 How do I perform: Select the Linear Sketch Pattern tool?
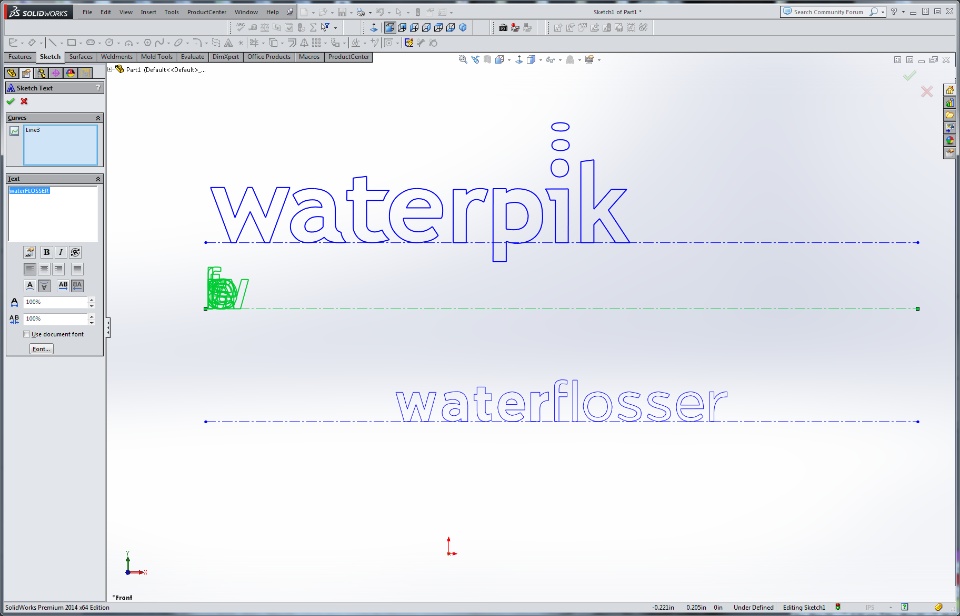pos(317,43)
